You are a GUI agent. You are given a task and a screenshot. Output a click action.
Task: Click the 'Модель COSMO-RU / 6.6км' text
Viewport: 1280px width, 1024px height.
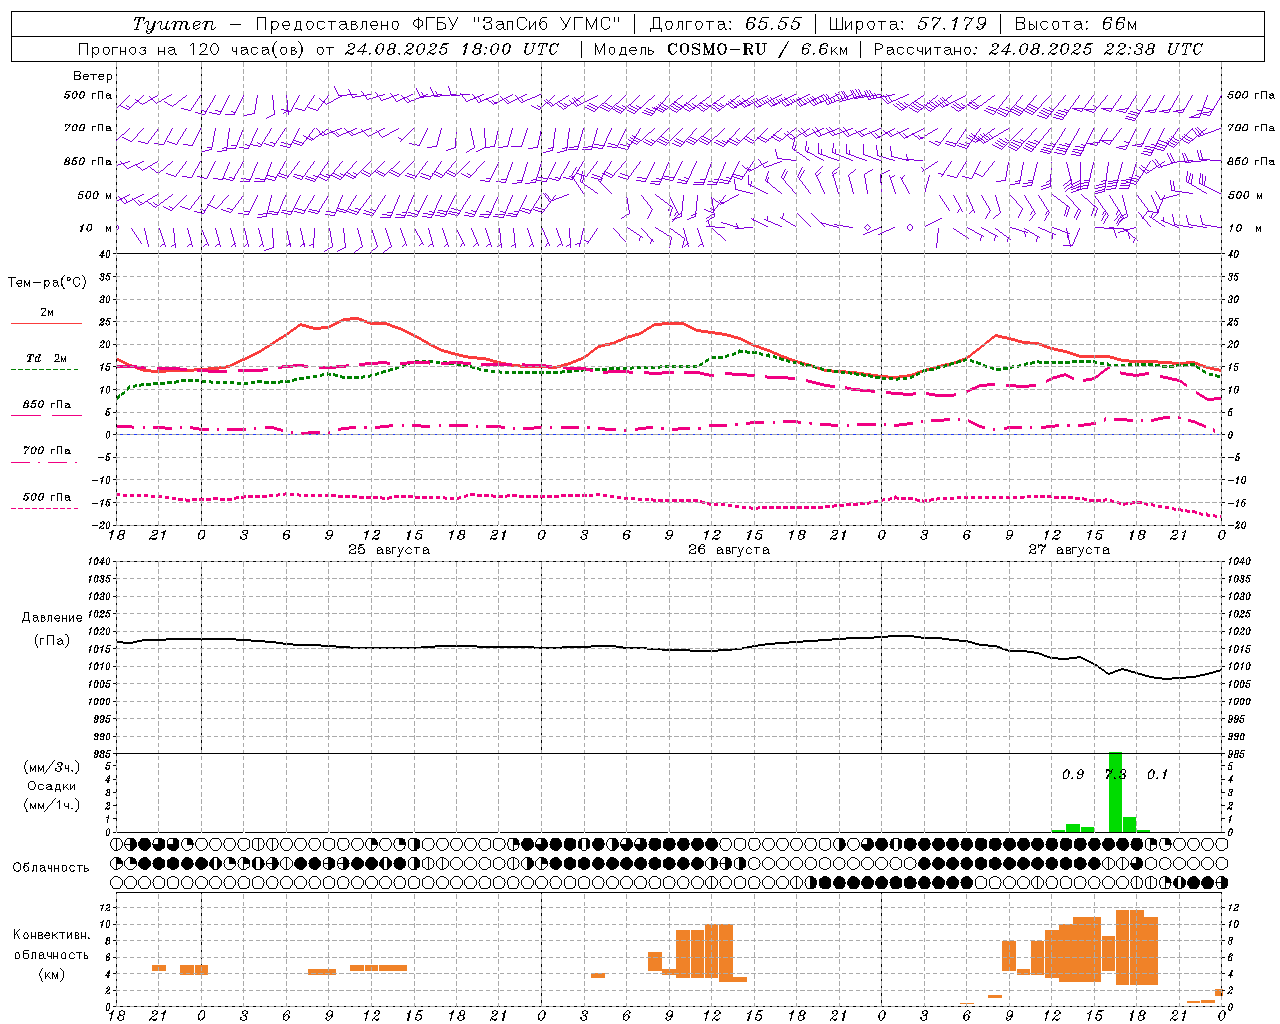tap(721, 49)
